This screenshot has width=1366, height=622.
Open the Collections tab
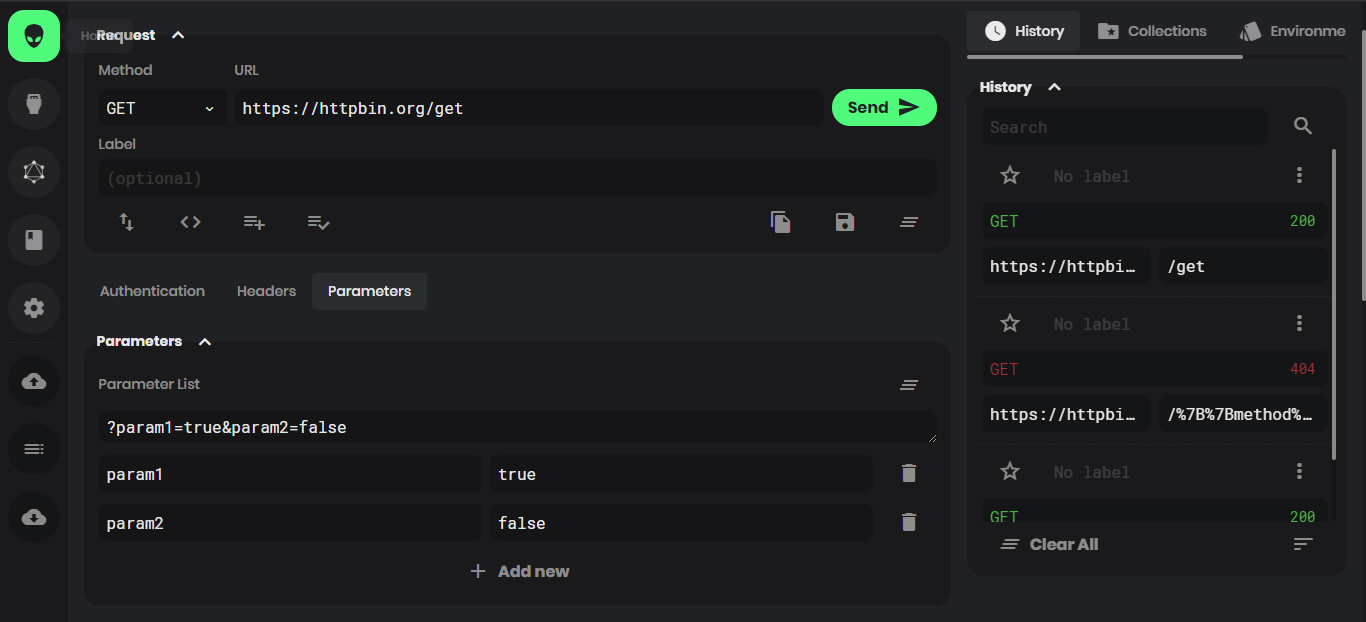click(x=1152, y=30)
